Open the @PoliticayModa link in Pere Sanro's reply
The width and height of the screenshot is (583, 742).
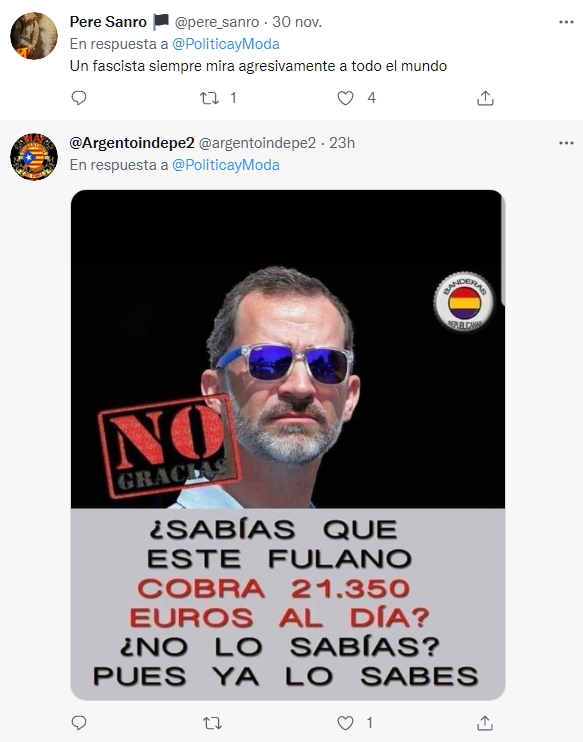[x=226, y=44]
